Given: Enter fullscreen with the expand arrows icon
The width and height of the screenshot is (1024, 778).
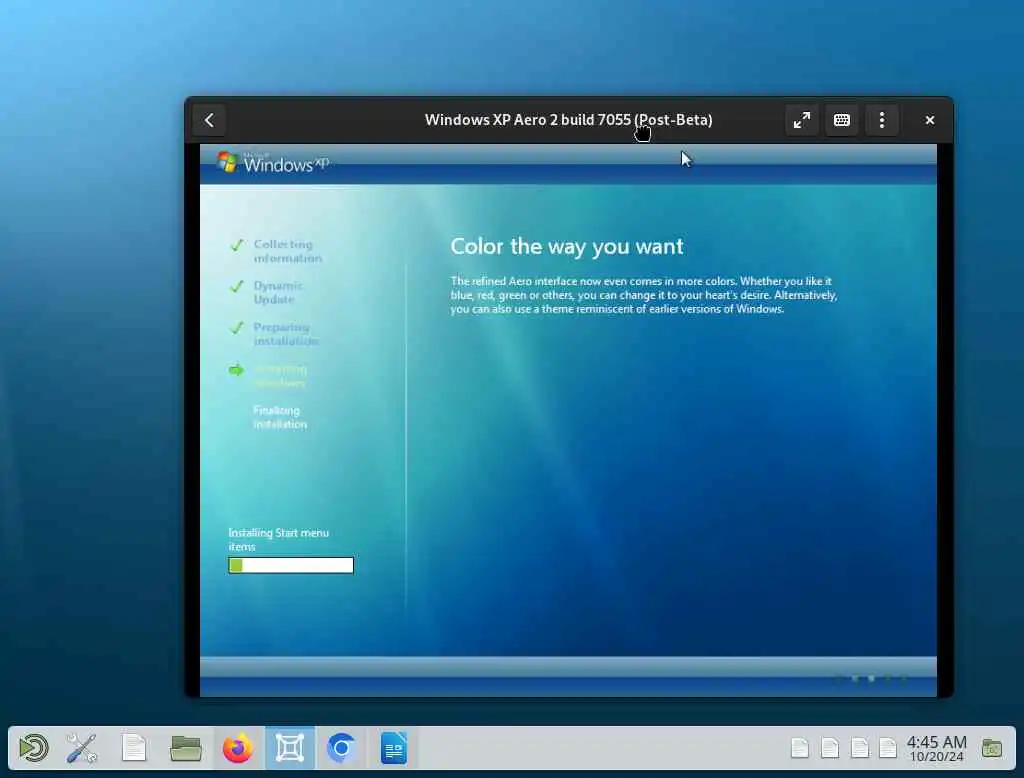Looking at the screenshot, I should pyautogui.click(x=801, y=120).
